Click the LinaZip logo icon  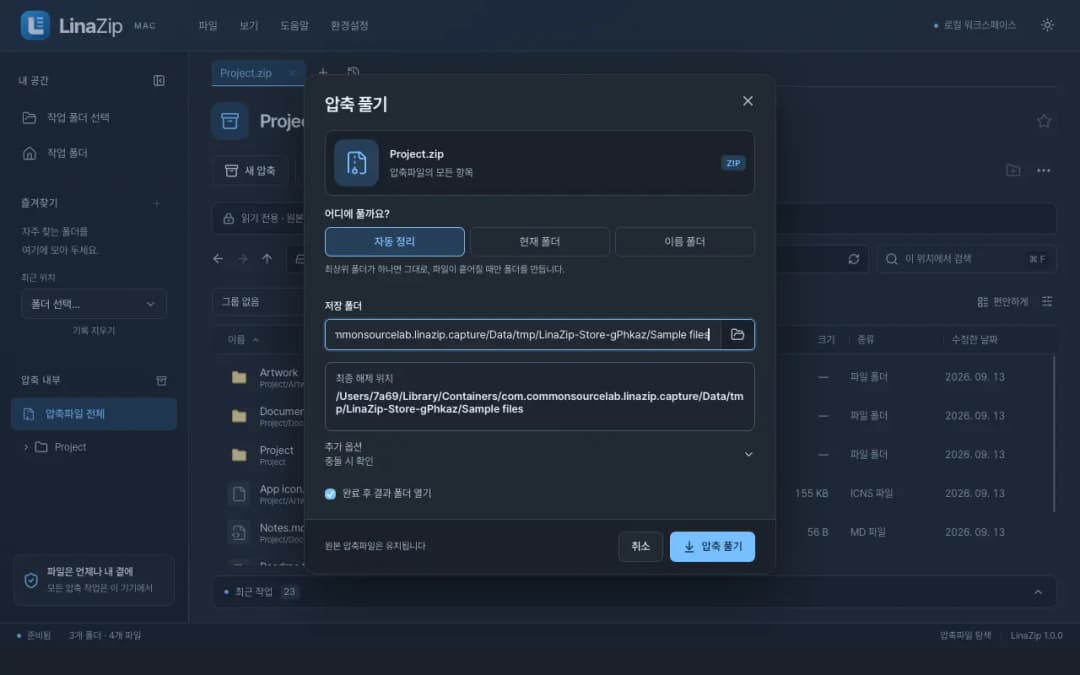[35, 25]
